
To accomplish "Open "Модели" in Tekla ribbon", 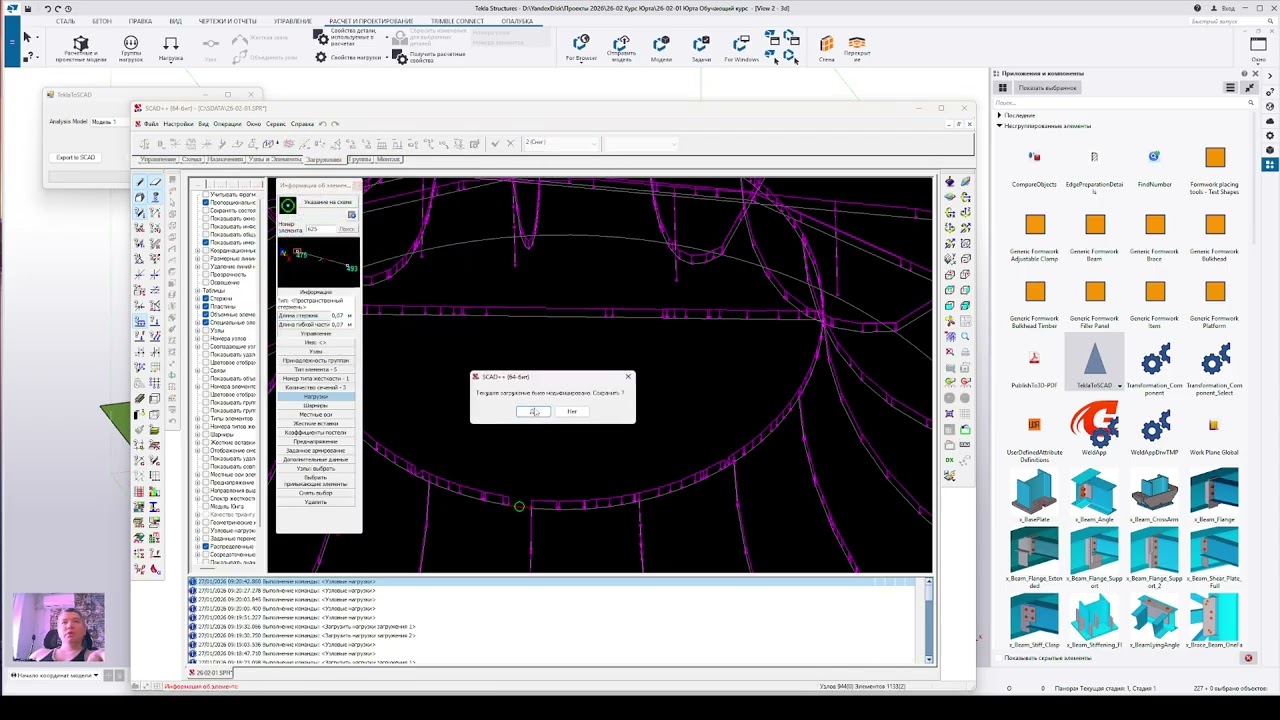I will (x=661, y=48).
